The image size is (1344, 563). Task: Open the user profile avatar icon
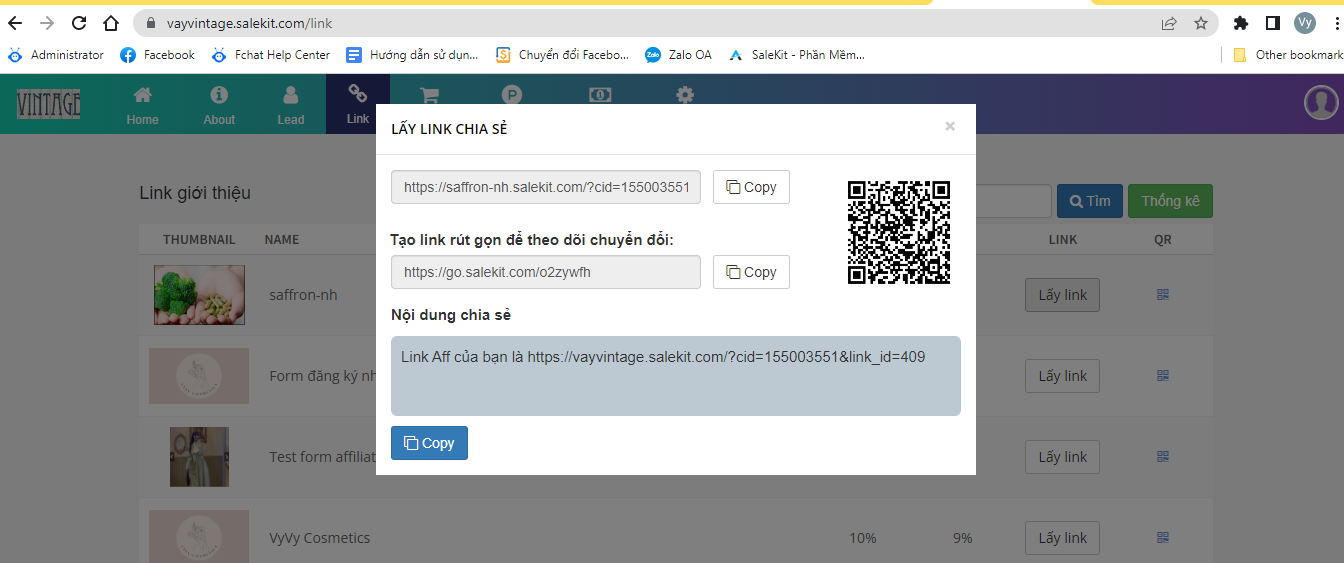point(1320,103)
